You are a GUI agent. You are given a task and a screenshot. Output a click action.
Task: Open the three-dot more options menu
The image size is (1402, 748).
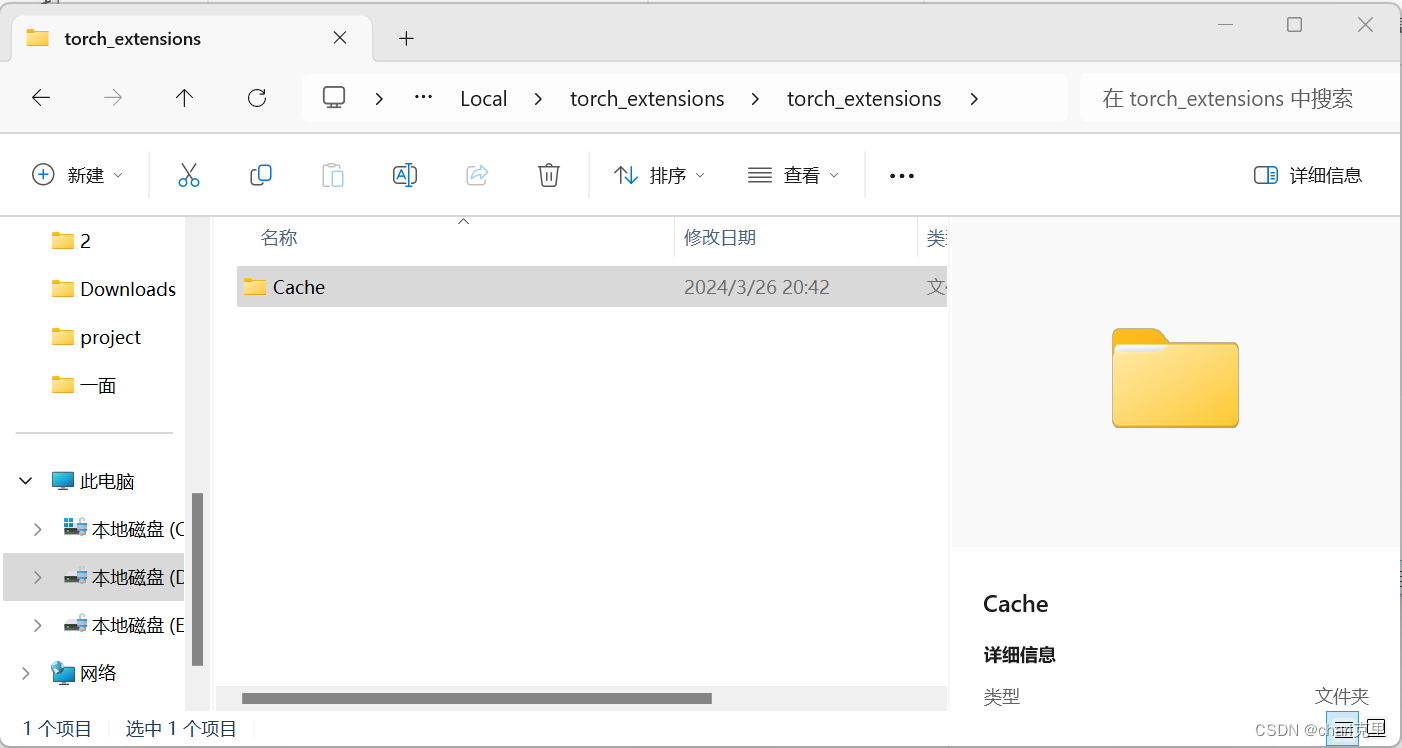coord(902,176)
